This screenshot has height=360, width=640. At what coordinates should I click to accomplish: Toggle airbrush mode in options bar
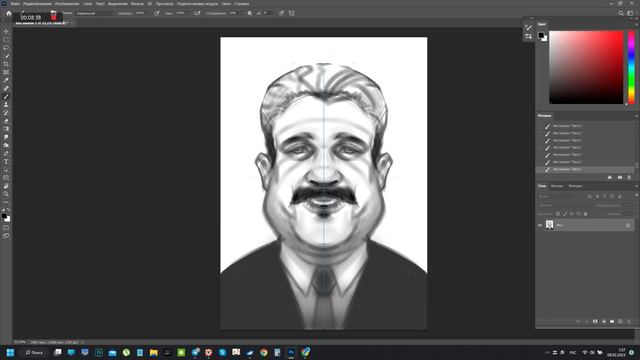pos(198,13)
